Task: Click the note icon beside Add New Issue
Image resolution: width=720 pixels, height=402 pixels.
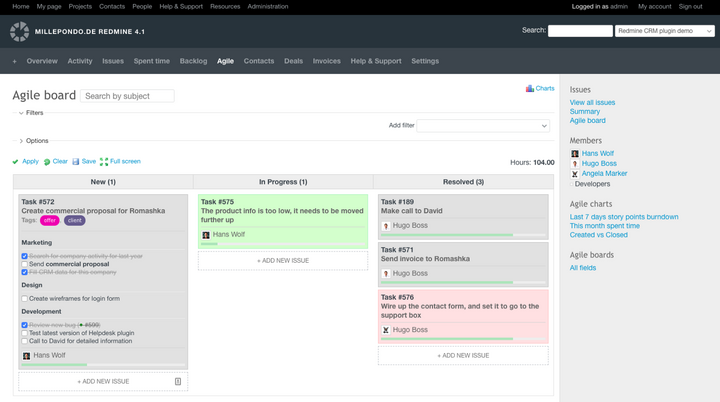Action: [x=178, y=381]
